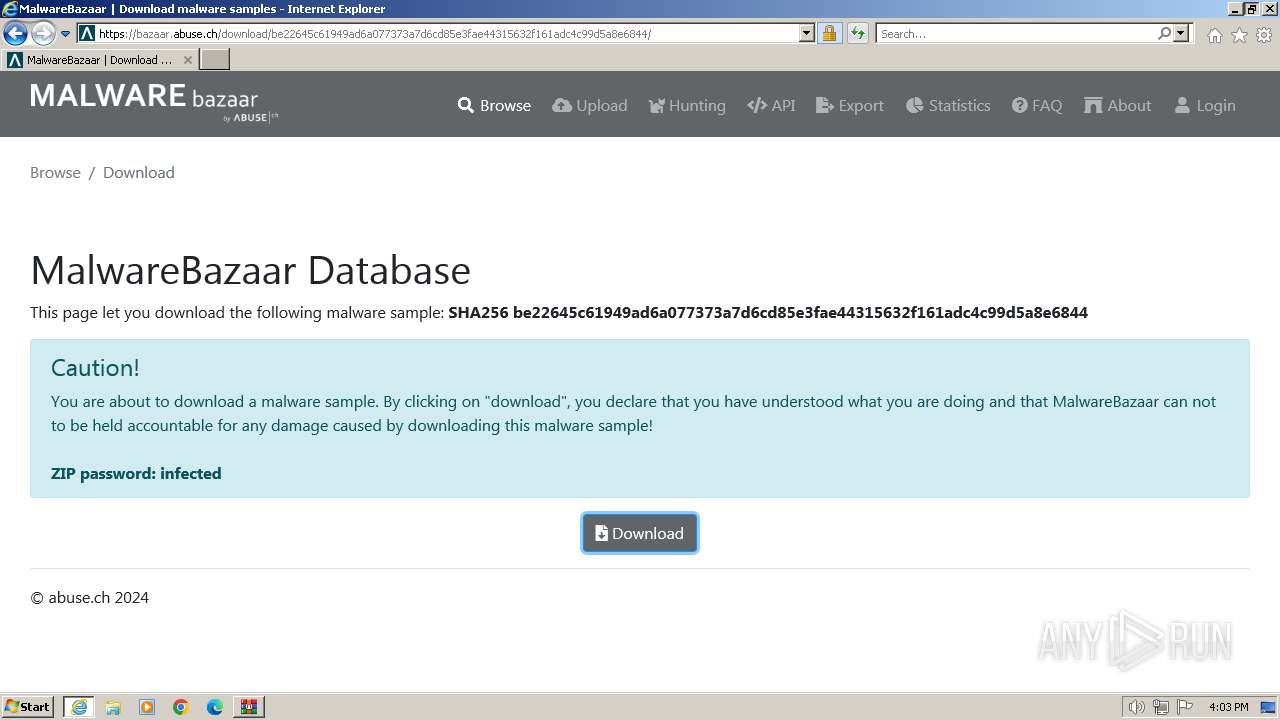Click the SHA256 hash text
Image resolution: width=1280 pixels, height=720 pixels.
pyautogui.click(x=768, y=312)
